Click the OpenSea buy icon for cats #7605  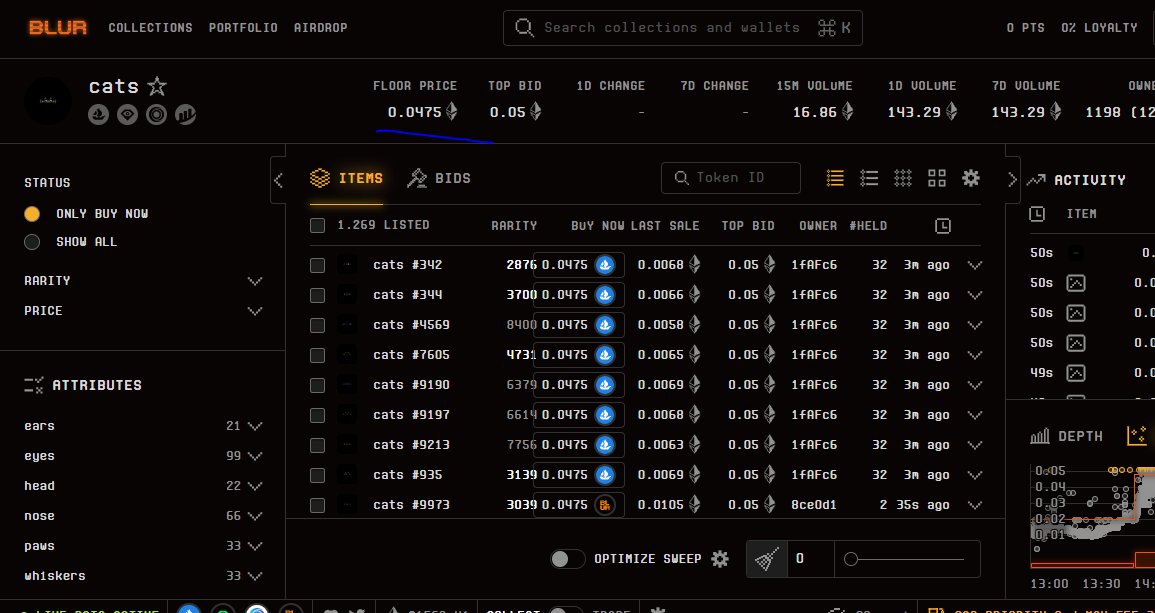tap(605, 355)
